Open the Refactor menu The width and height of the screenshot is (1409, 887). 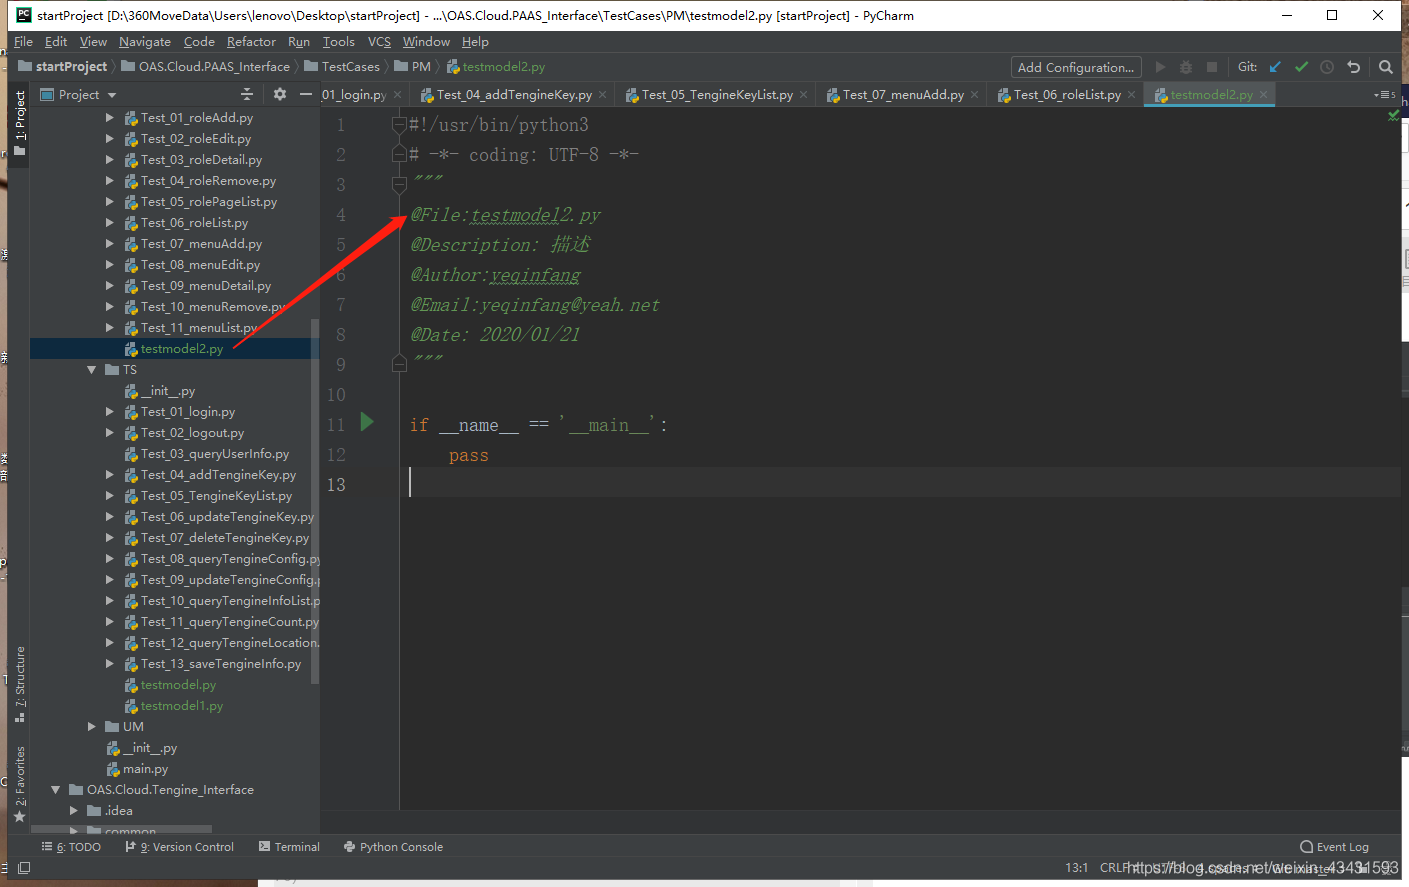[251, 42]
